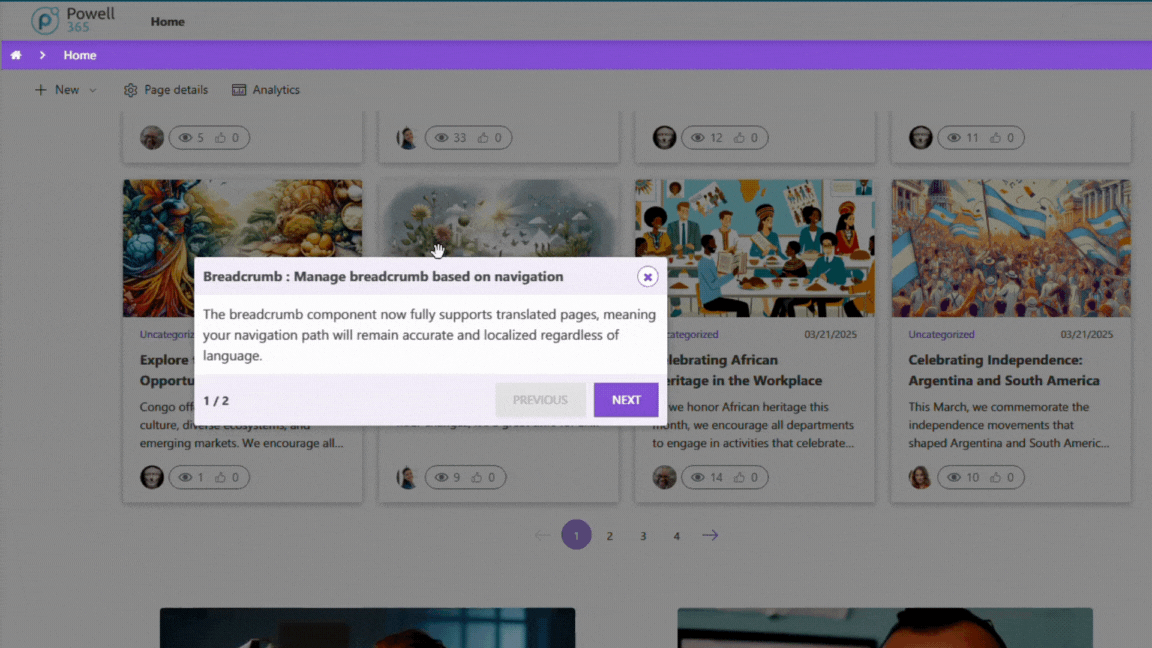This screenshot has height=648, width=1152.
Task: Click the bottom right video thumbnail
Action: [x=885, y=627]
